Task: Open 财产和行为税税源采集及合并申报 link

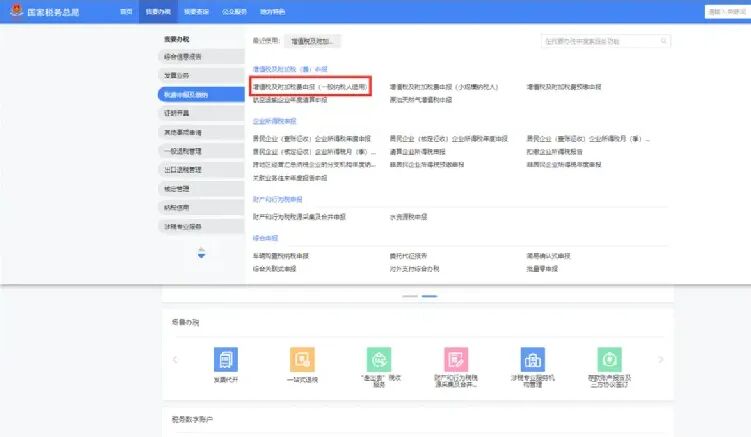Action: (x=299, y=217)
